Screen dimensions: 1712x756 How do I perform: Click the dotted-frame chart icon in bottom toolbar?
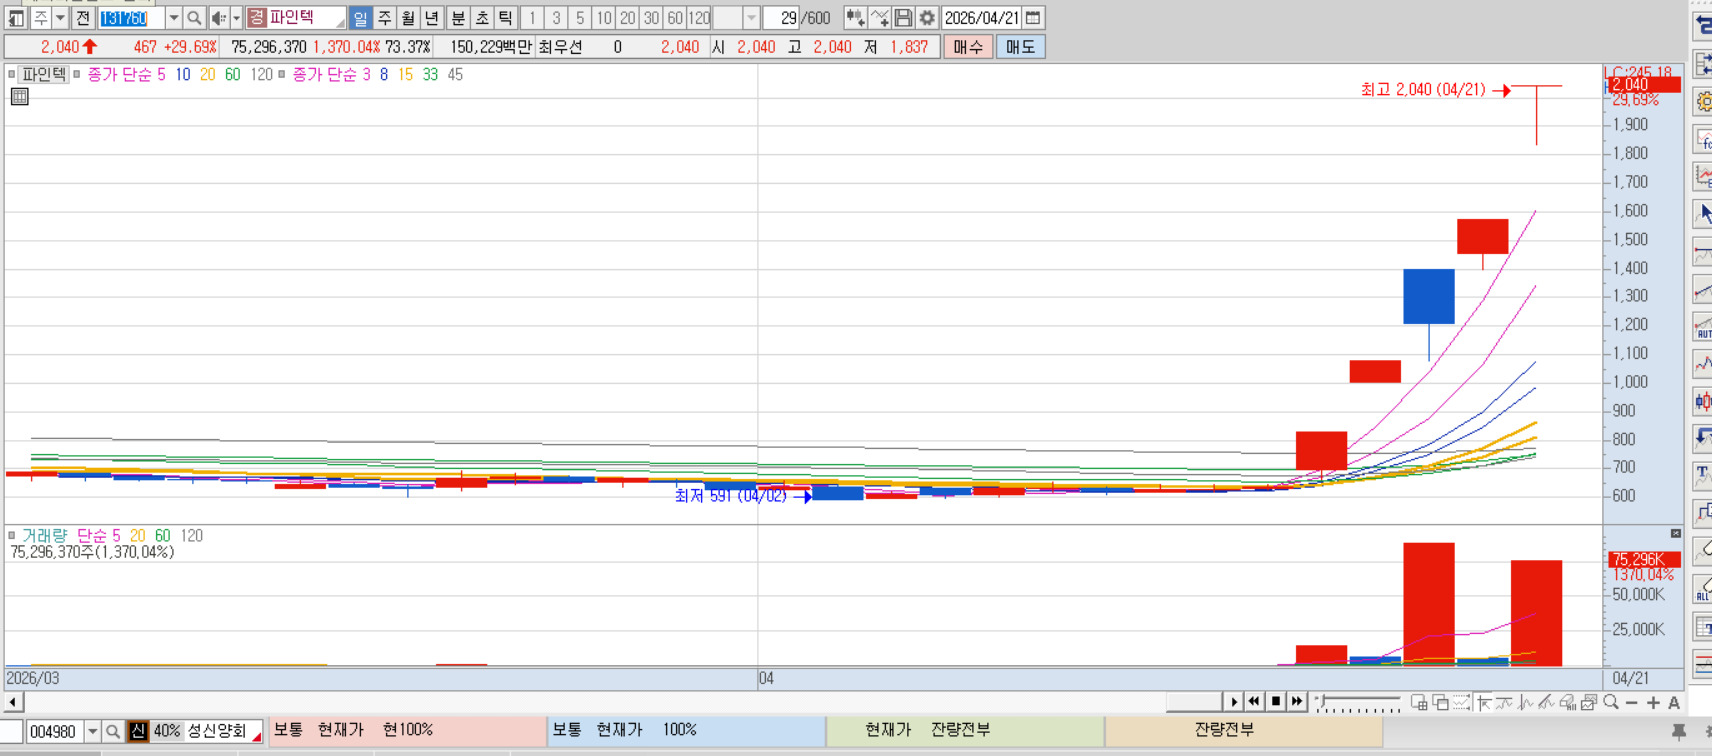point(1461,702)
